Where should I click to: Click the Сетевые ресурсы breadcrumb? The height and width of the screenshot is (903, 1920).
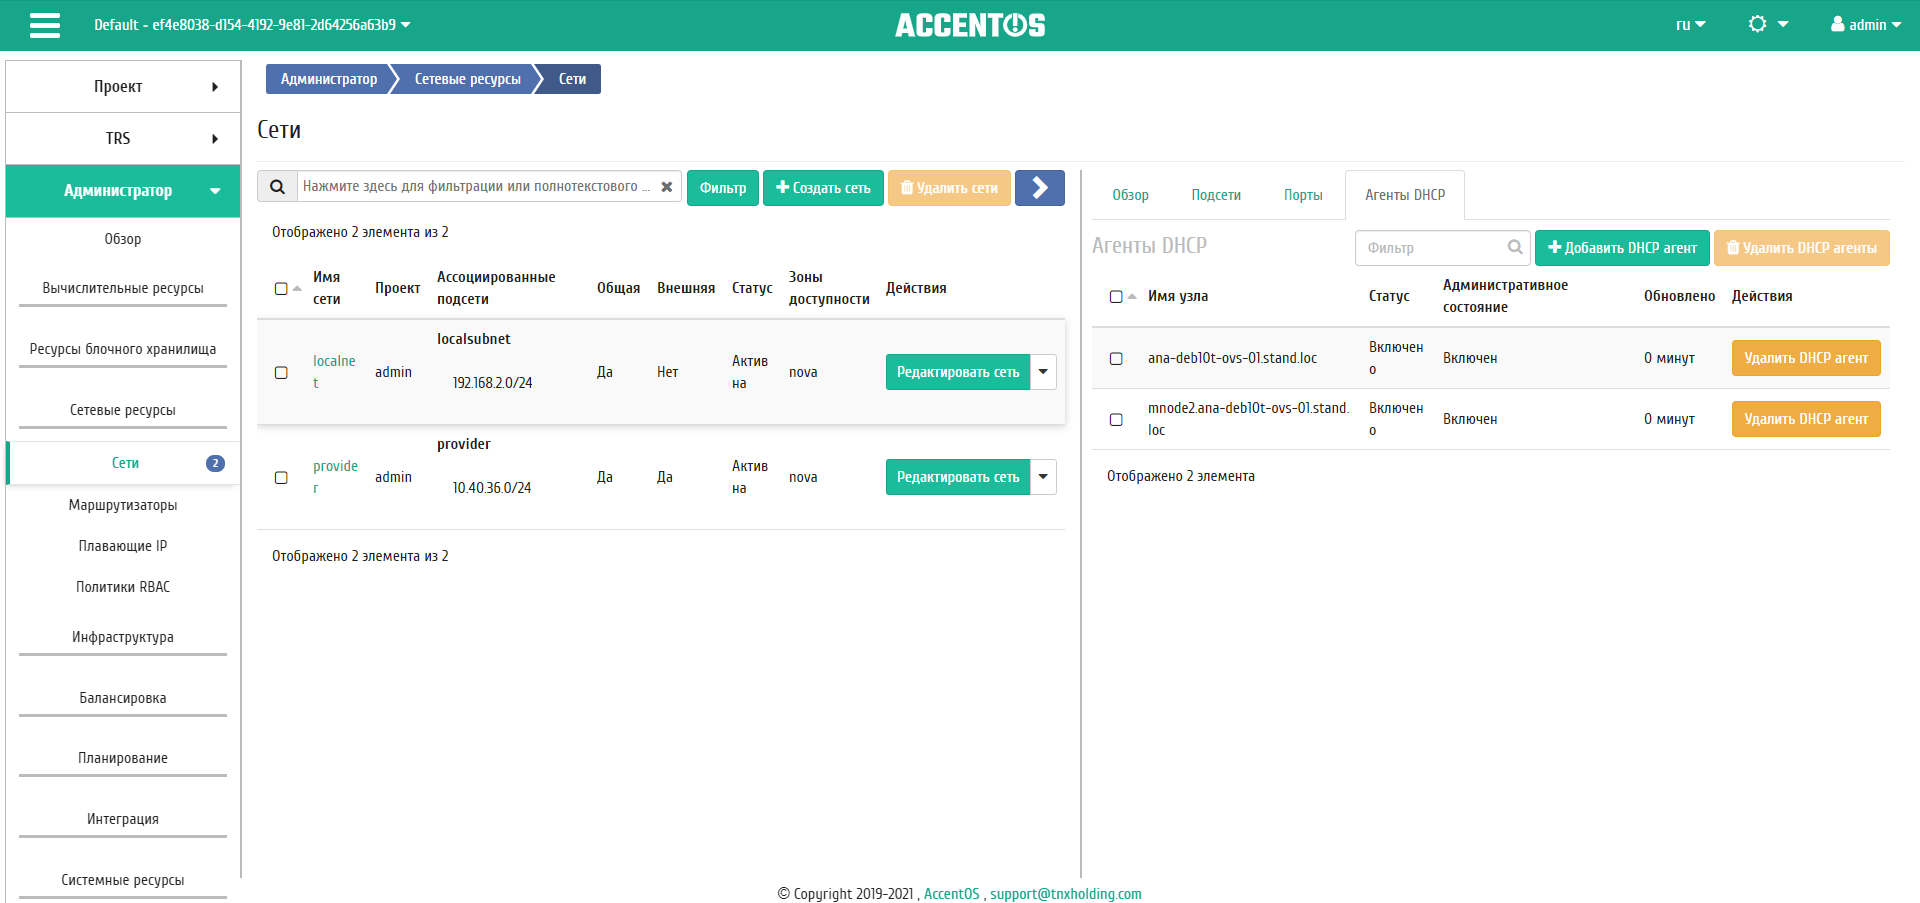[467, 79]
